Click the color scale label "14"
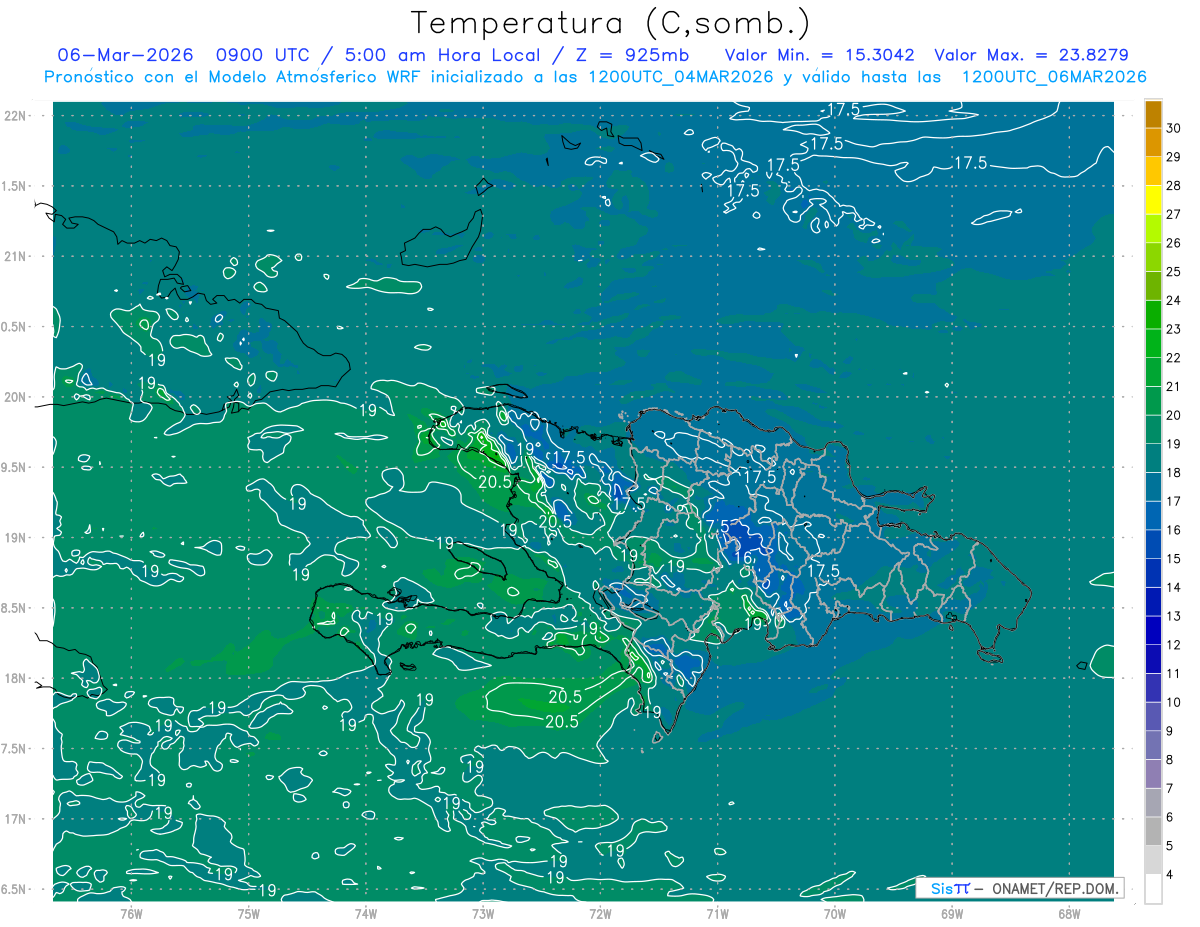The image size is (1200, 927). pyautogui.click(x=1174, y=588)
